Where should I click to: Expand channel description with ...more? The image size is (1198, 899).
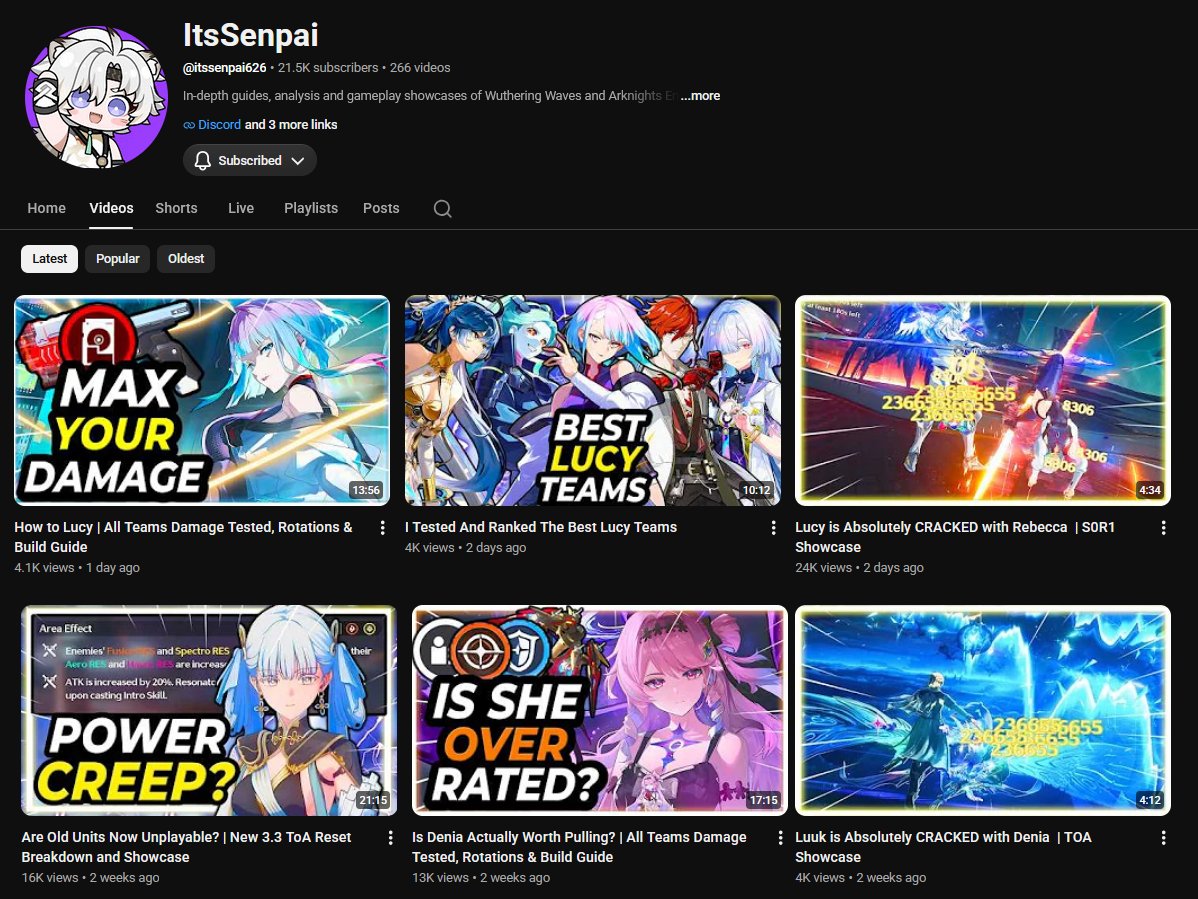[700, 95]
